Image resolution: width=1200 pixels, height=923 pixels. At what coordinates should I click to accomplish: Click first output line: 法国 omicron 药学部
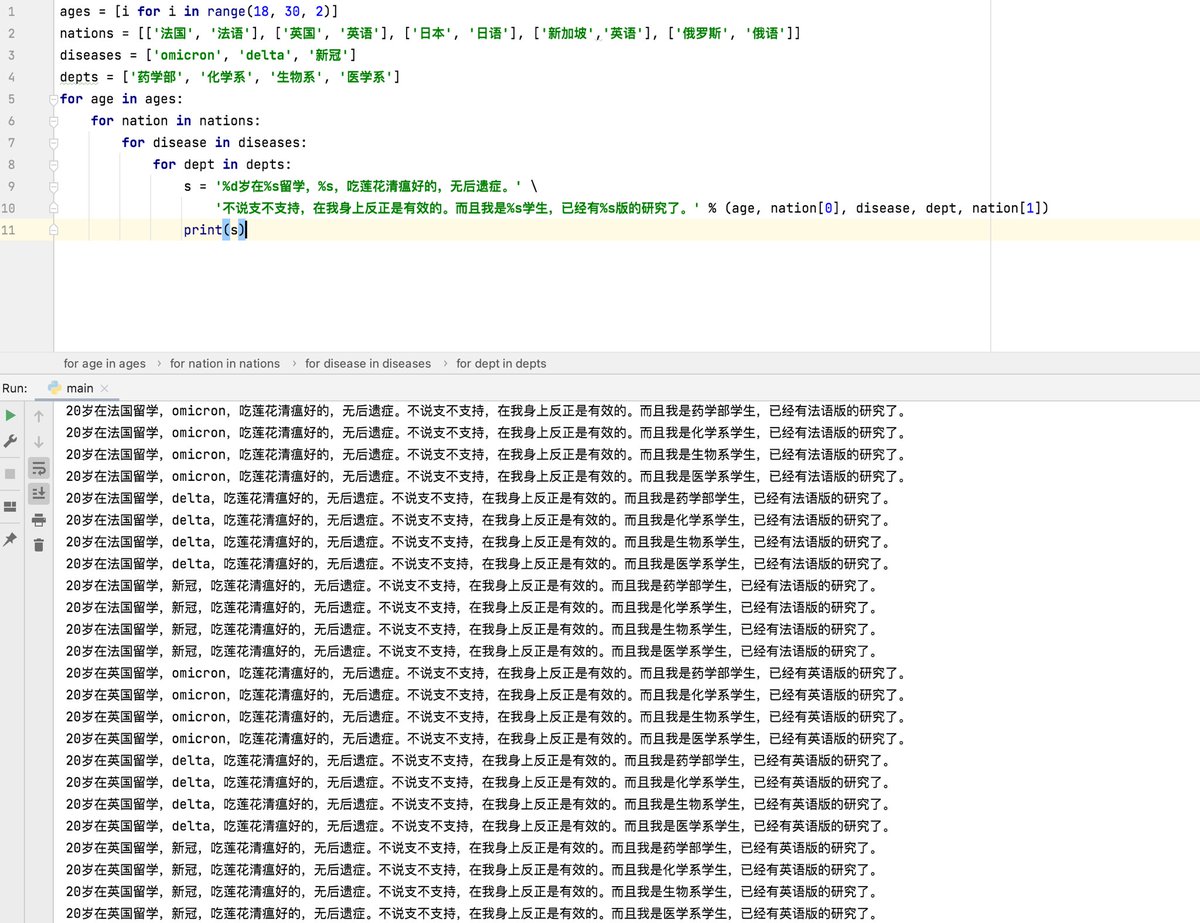point(486,411)
